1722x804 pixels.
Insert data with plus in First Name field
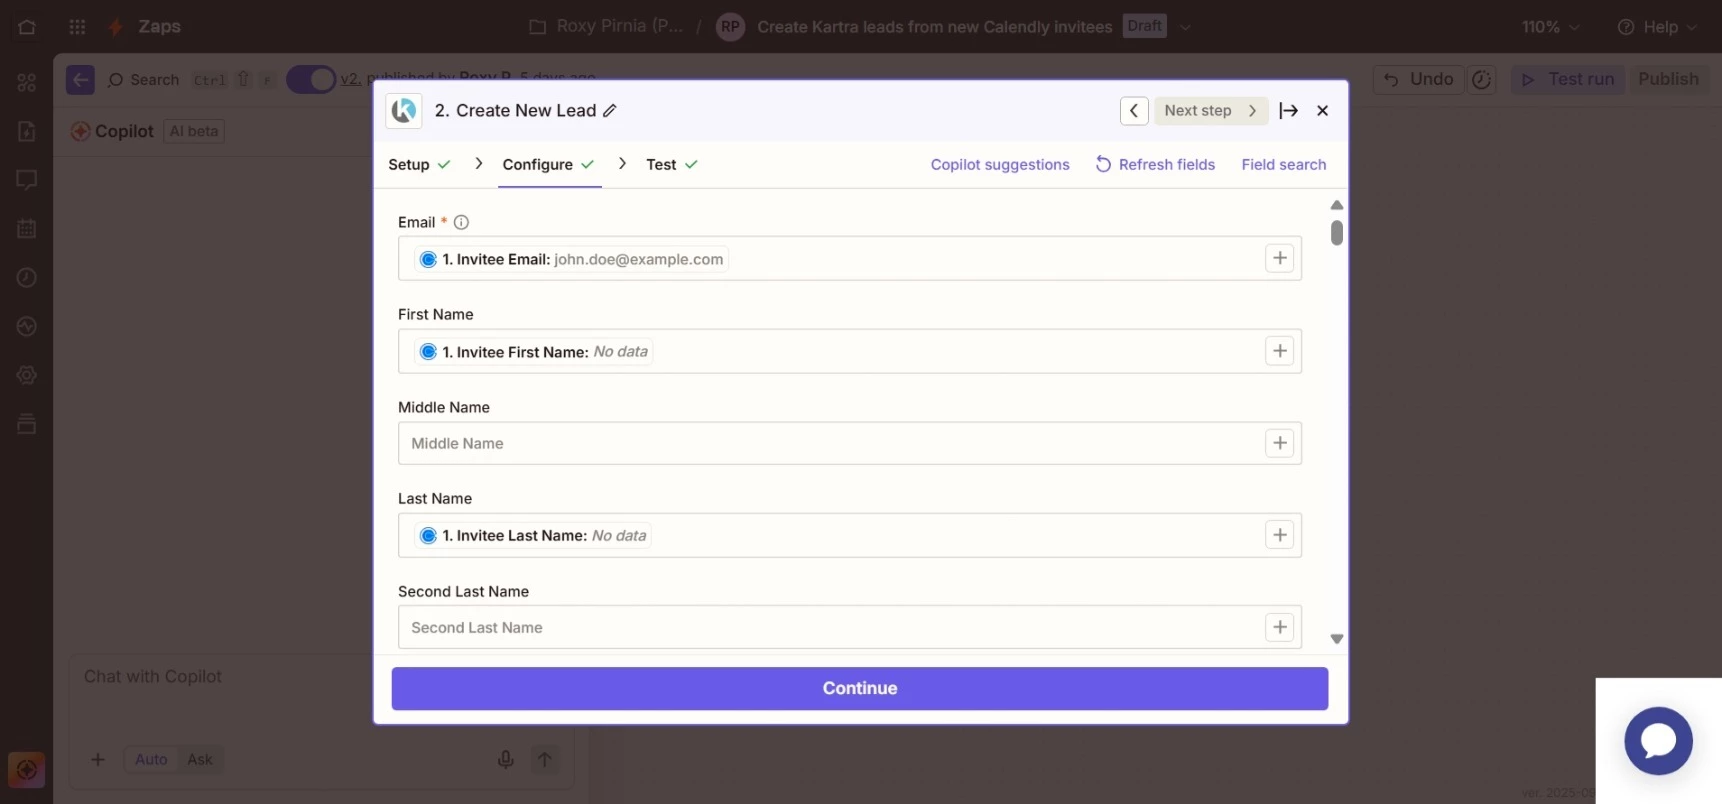click(1280, 351)
